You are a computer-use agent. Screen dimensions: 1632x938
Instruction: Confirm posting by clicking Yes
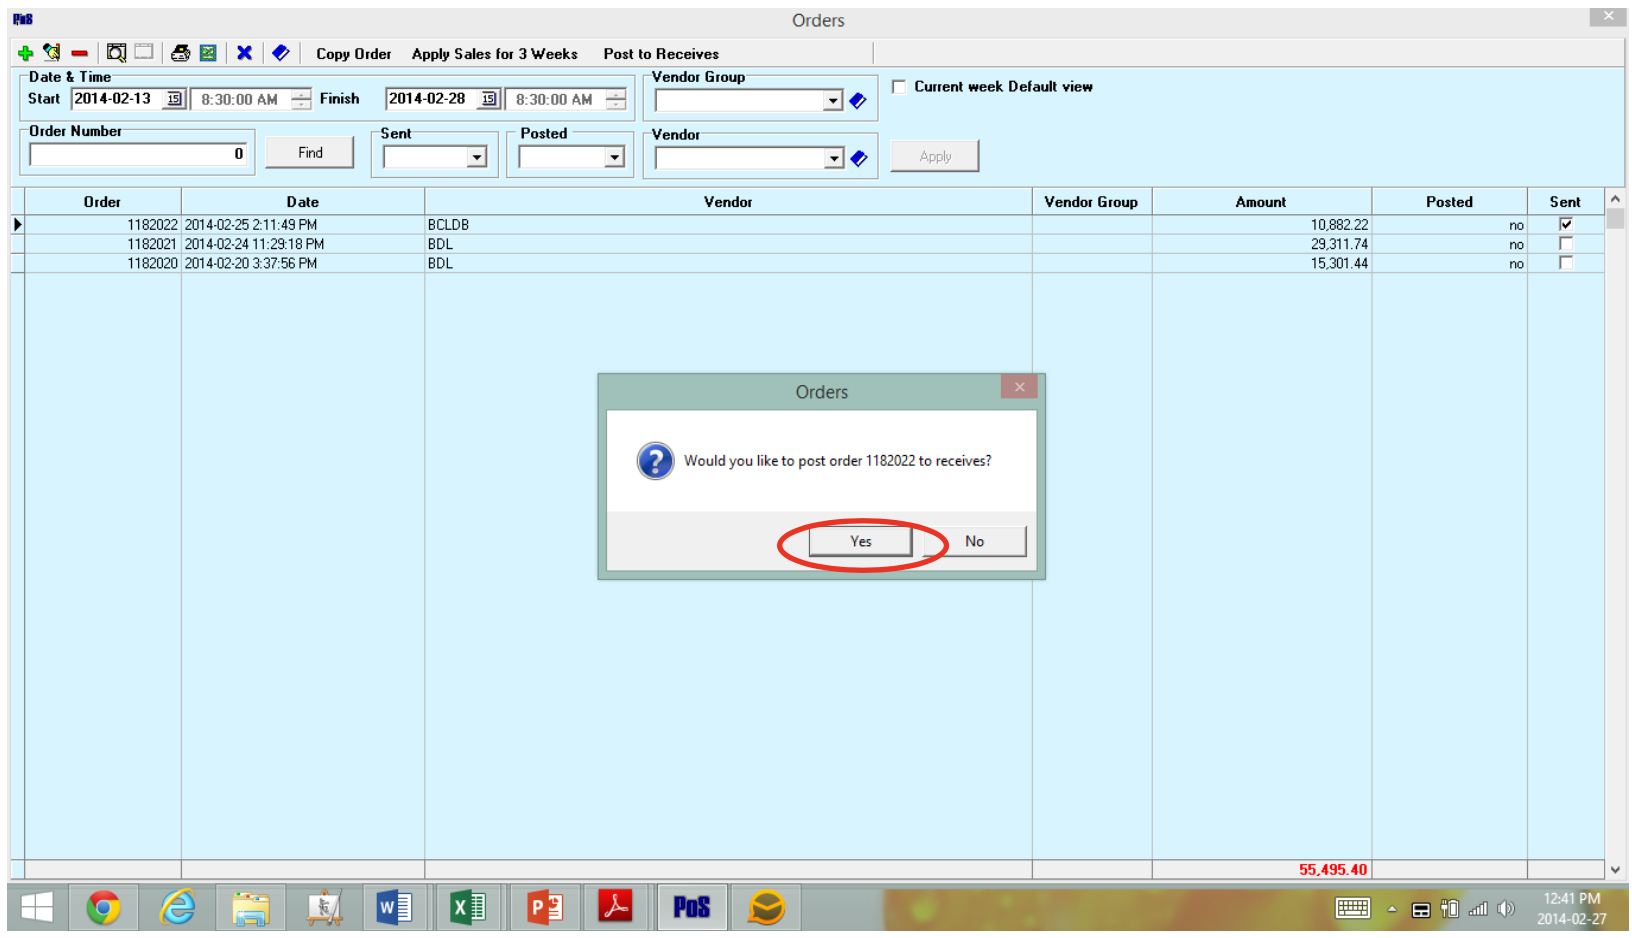[x=860, y=541]
